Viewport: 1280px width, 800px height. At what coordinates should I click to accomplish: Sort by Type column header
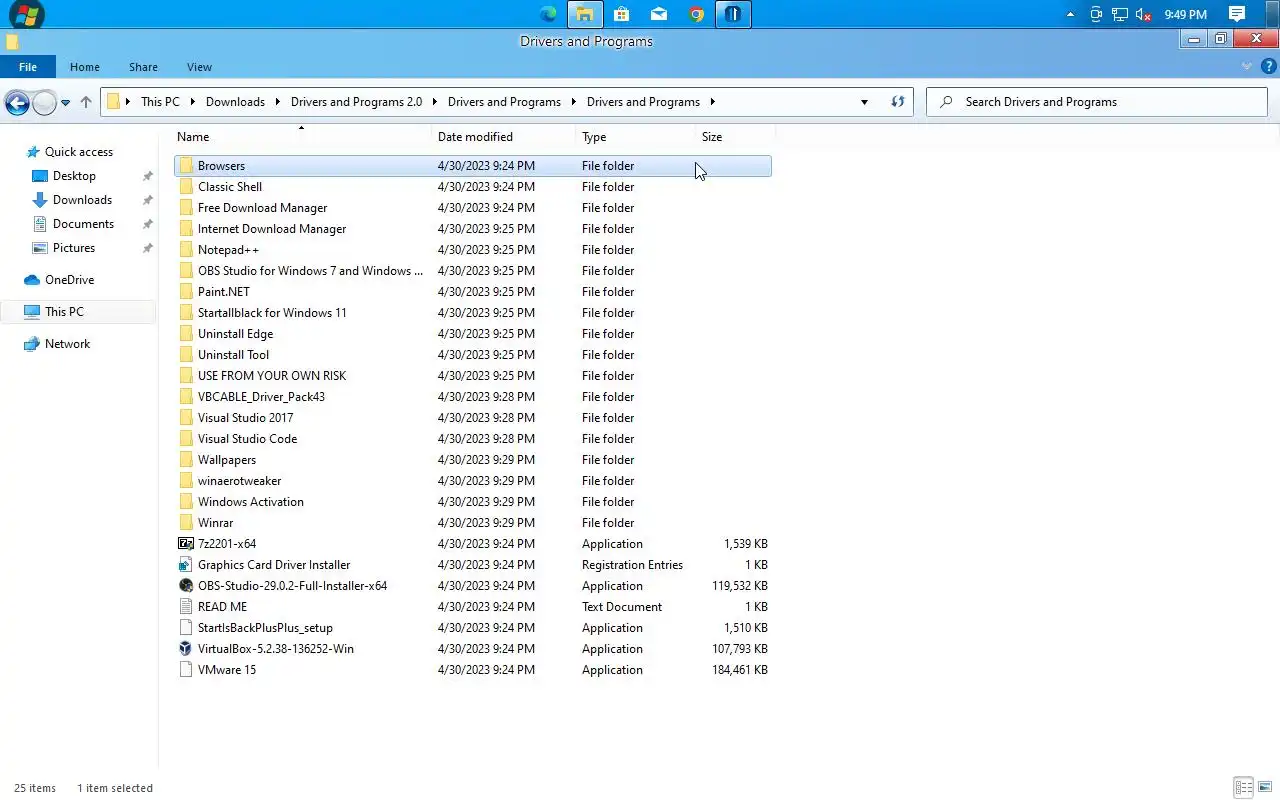coord(594,137)
